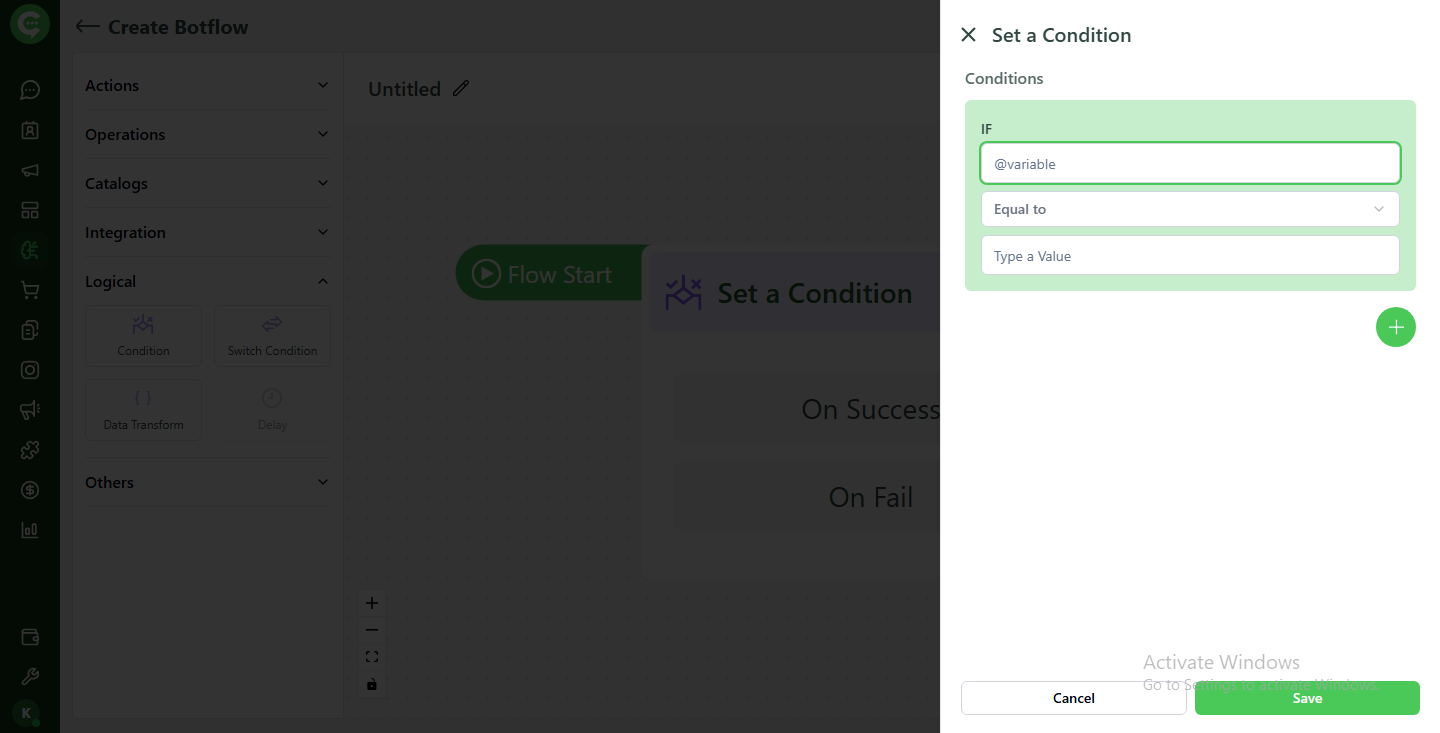Open the Equal to operator dropdown

tap(1190, 209)
